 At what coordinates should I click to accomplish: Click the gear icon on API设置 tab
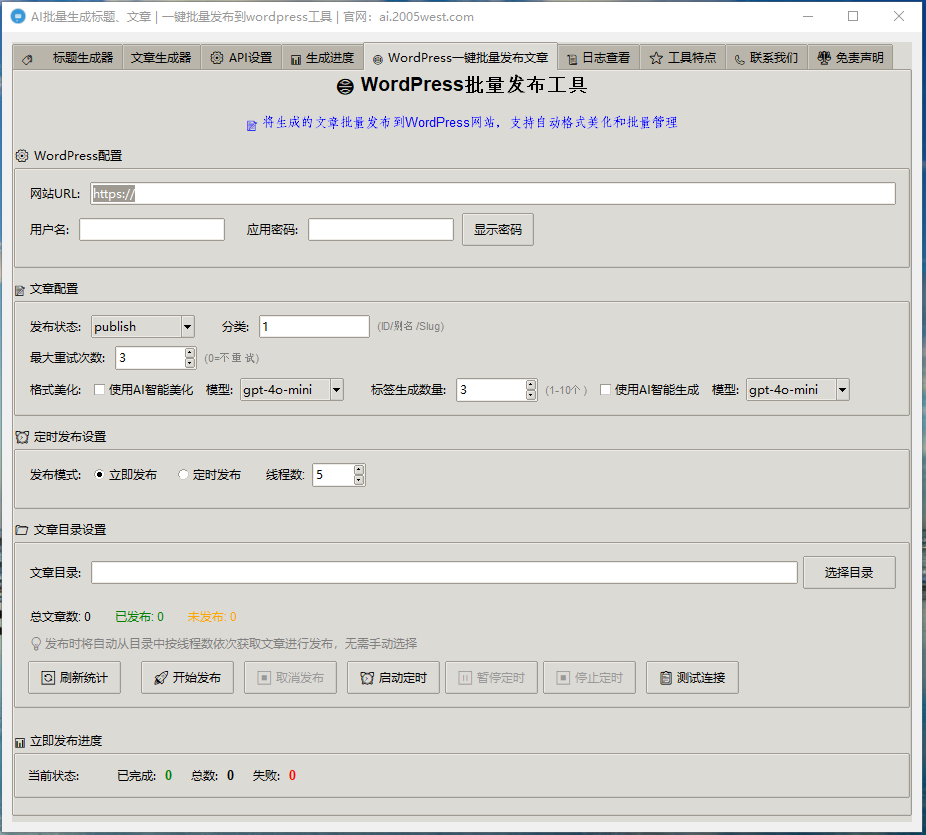pyautogui.click(x=217, y=58)
